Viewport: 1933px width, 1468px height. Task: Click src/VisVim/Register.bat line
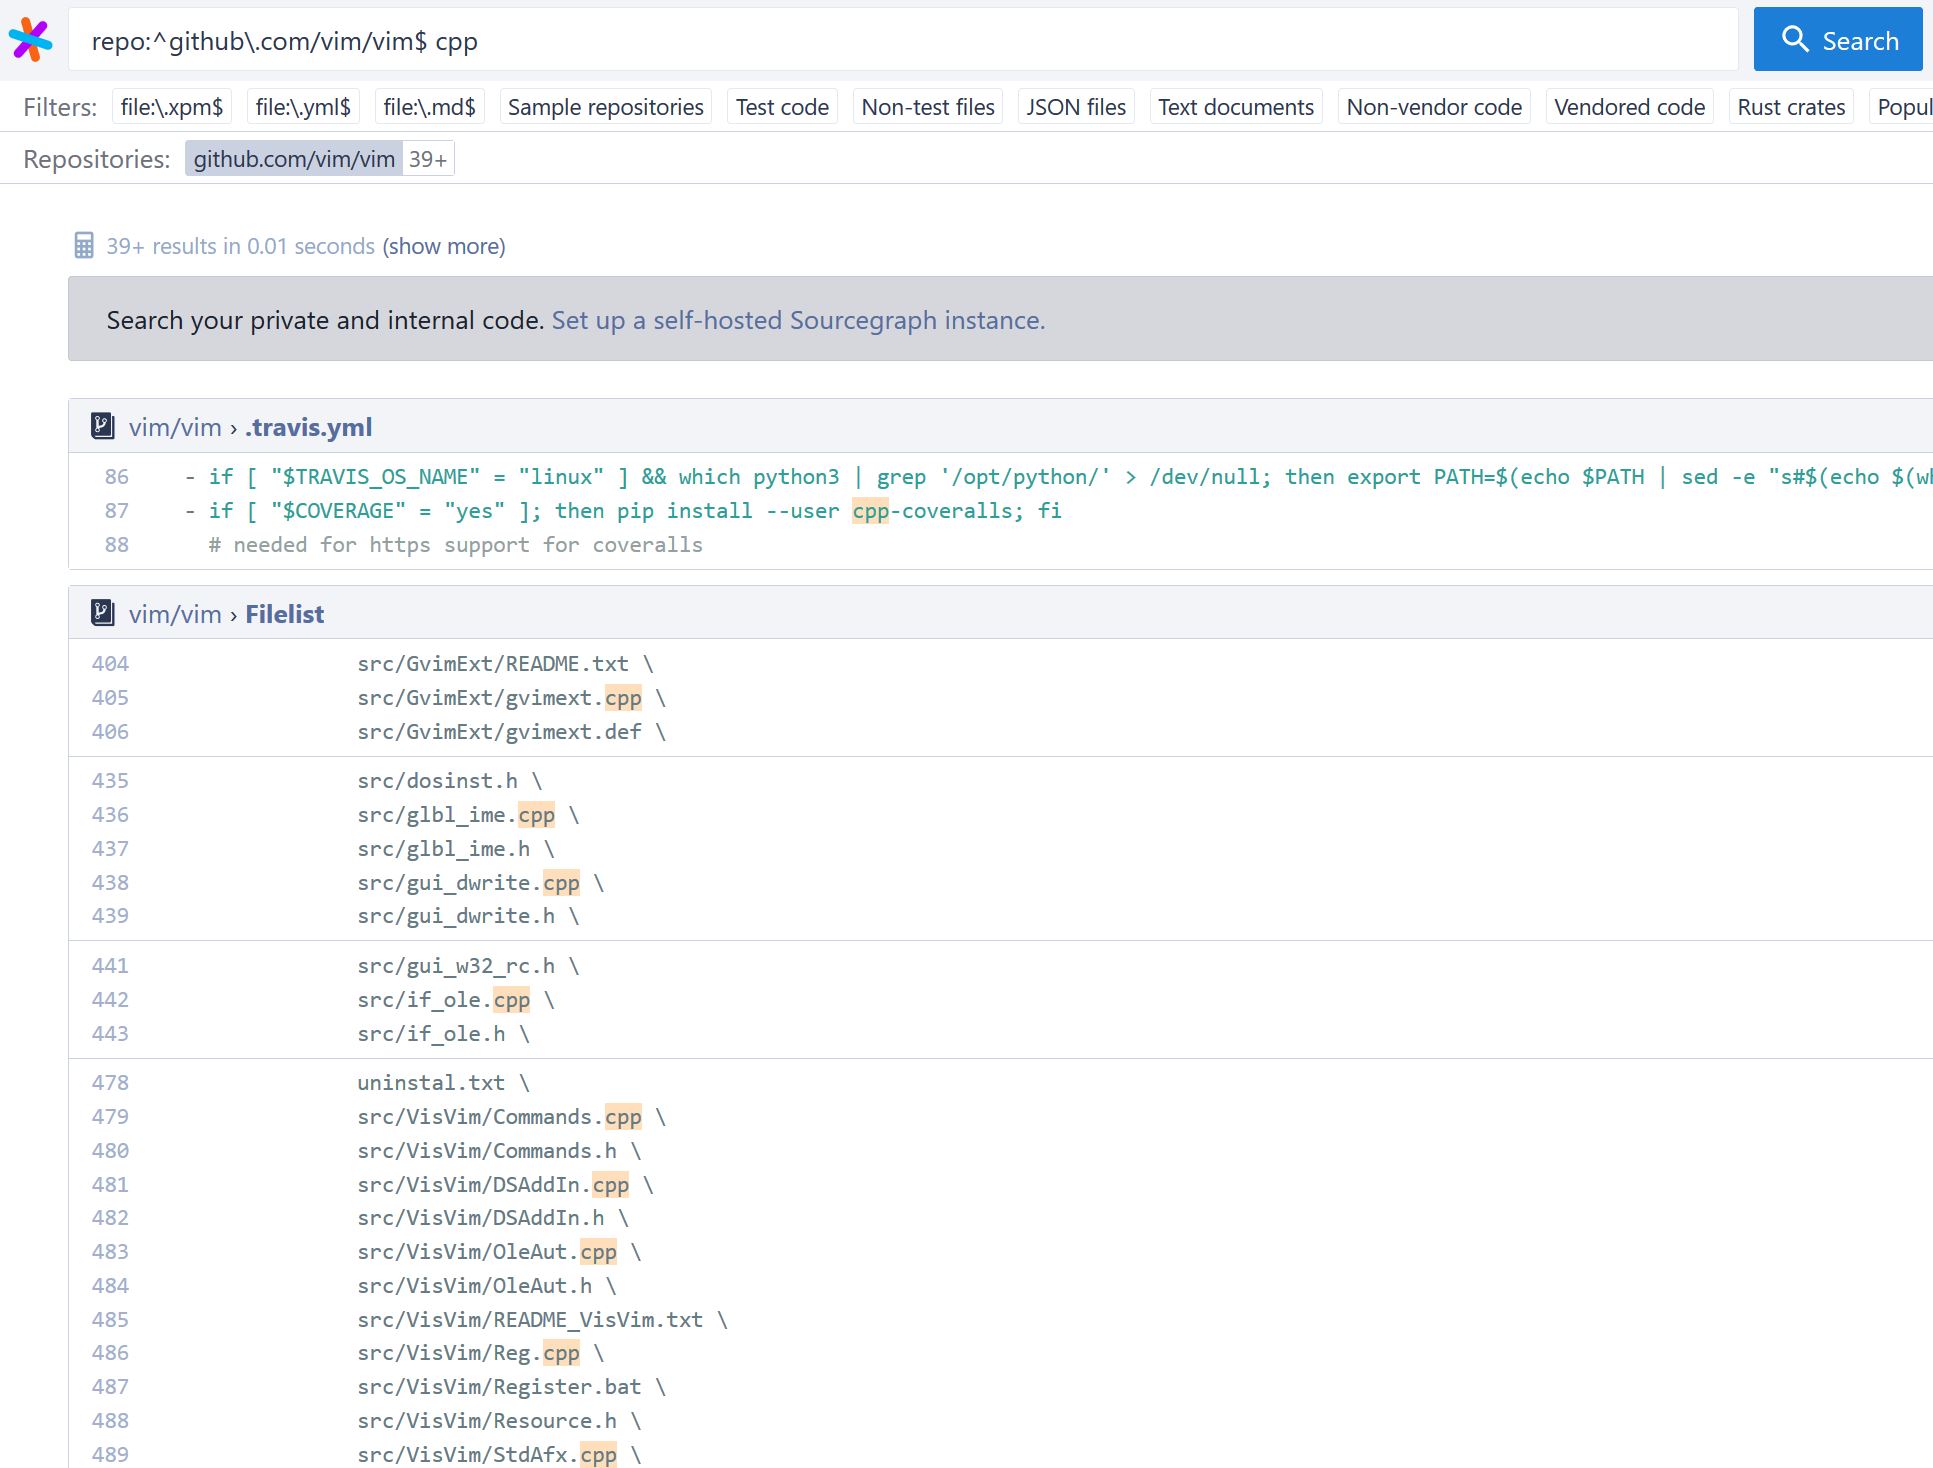point(1000,1387)
